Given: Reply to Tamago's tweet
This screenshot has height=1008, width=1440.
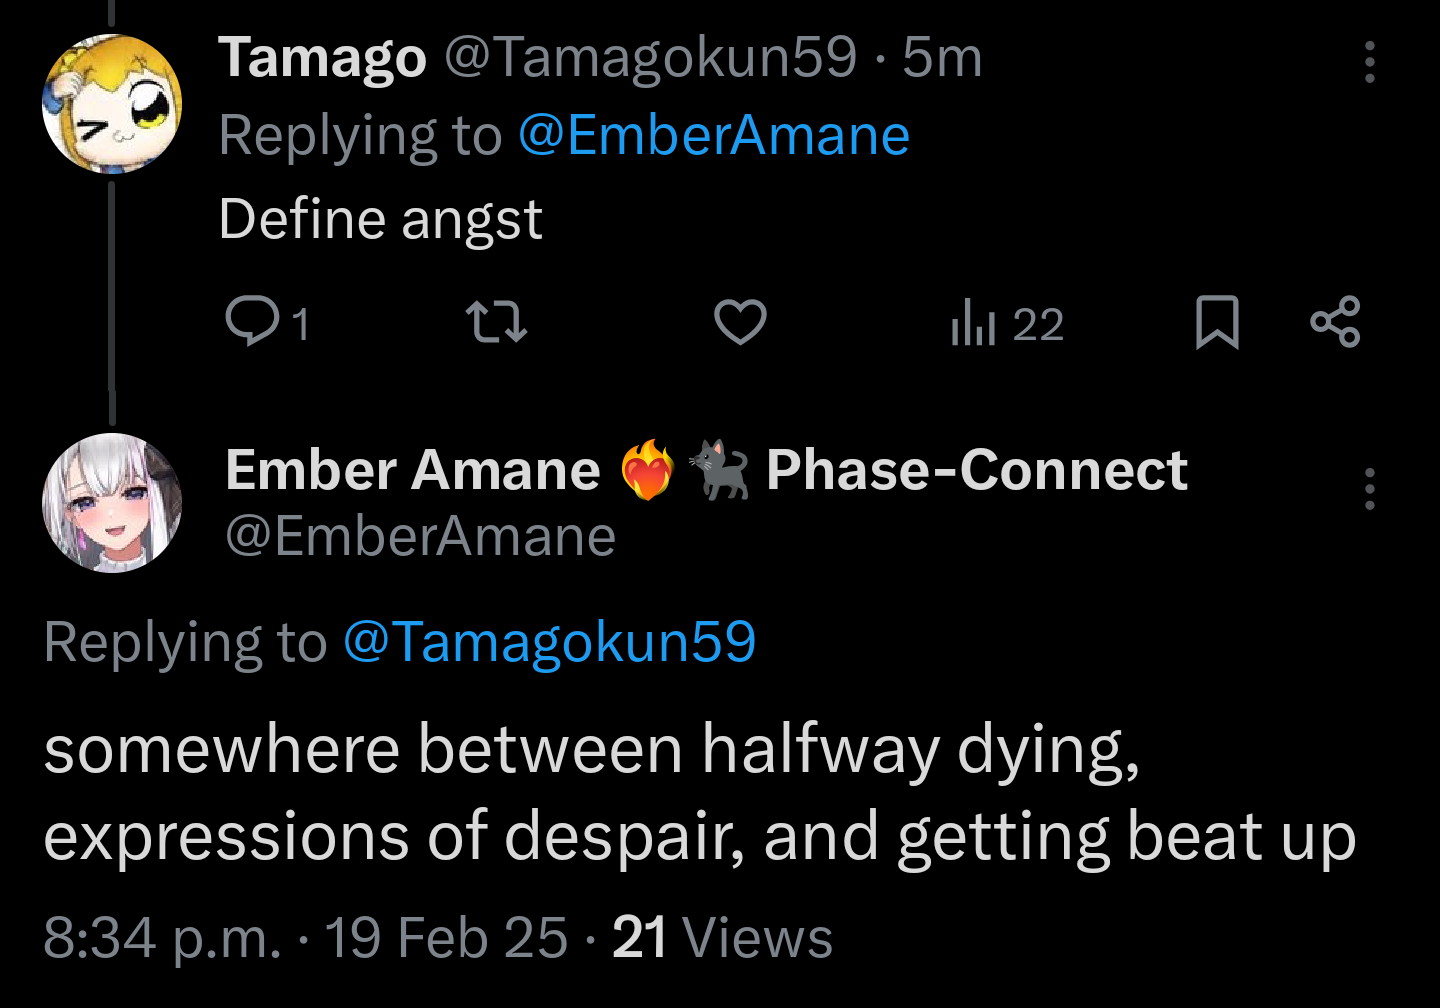Looking at the screenshot, I should [253, 322].
